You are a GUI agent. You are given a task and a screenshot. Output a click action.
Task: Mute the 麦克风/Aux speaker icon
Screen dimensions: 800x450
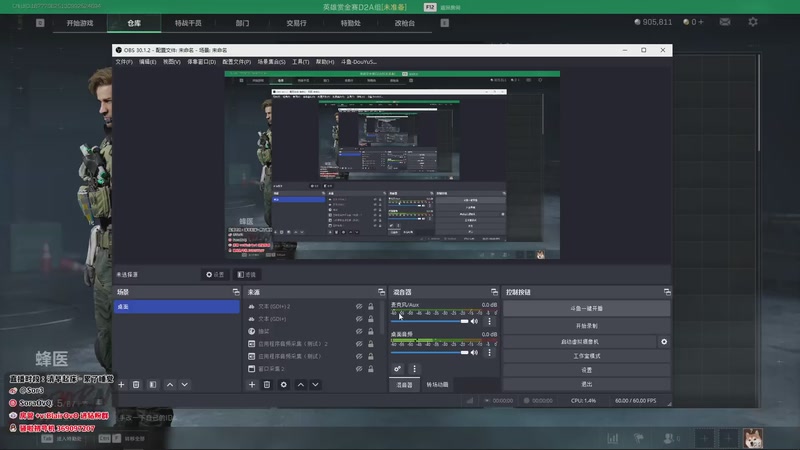[x=474, y=321]
